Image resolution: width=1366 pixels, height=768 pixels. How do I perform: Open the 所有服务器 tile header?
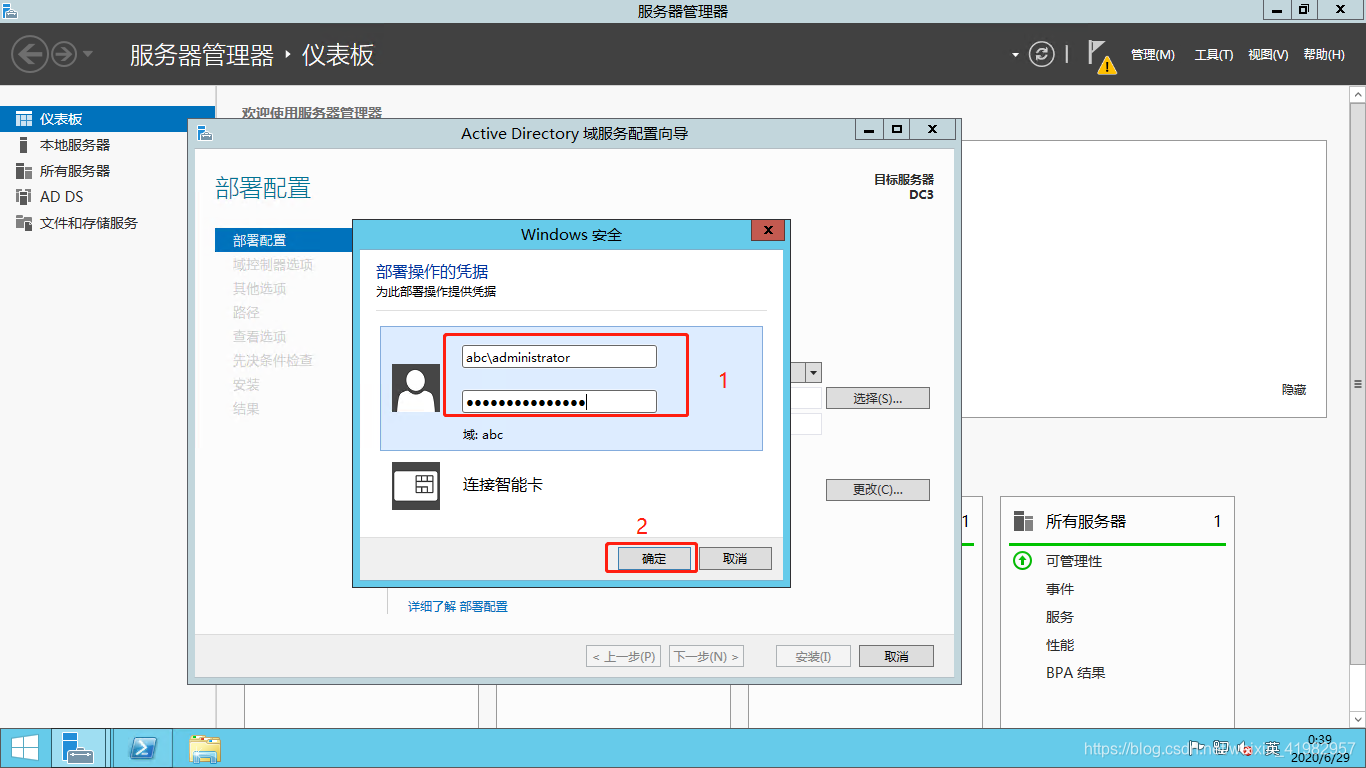(1117, 521)
